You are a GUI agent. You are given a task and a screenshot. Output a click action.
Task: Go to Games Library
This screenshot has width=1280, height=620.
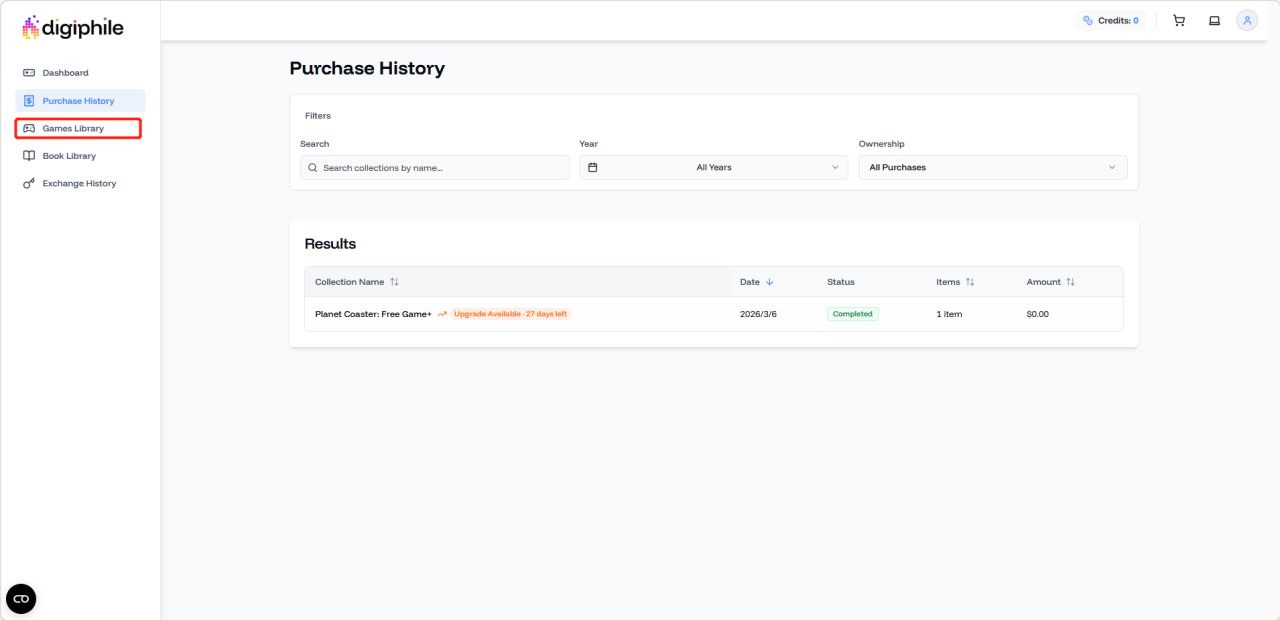tap(73, 128)
